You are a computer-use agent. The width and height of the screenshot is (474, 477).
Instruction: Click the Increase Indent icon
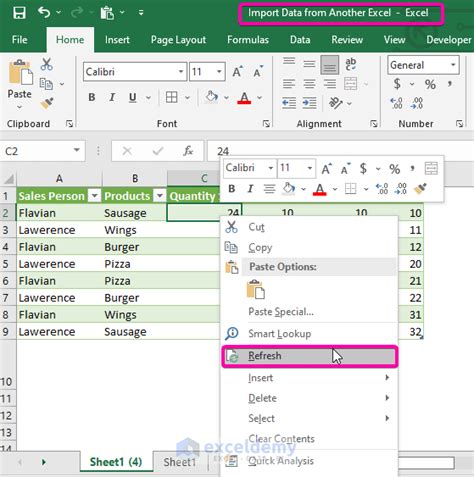(x=309, y=103)
